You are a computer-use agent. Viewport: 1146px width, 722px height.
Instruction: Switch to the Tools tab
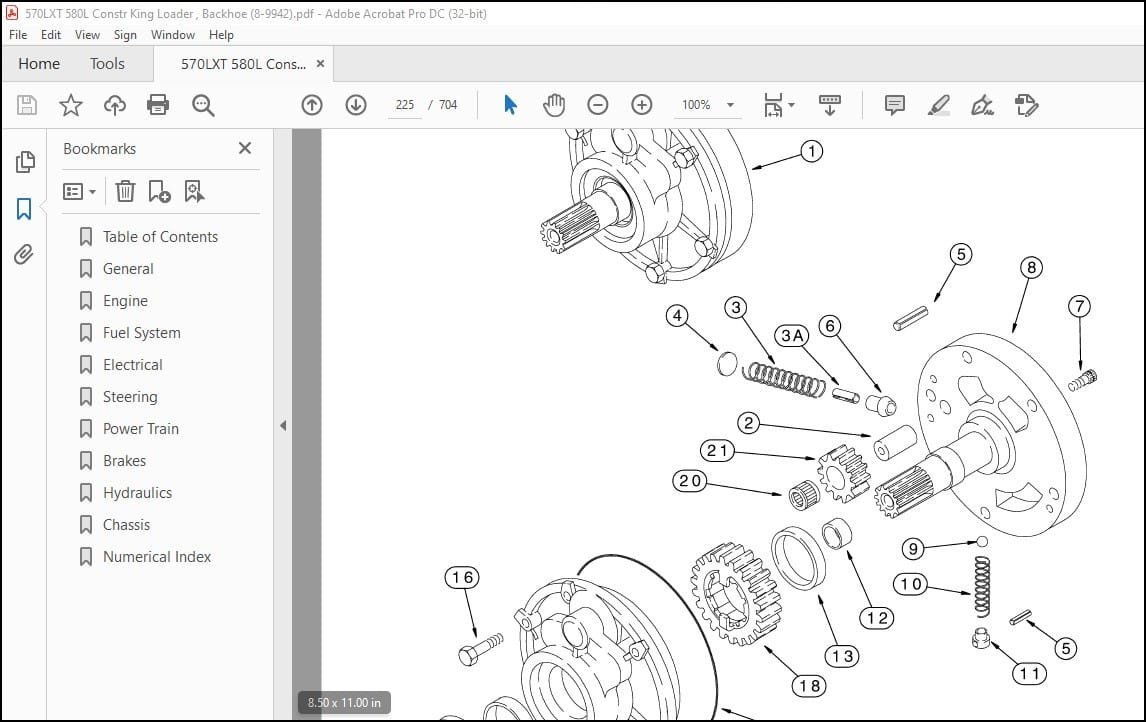click(x=107, y=64)
